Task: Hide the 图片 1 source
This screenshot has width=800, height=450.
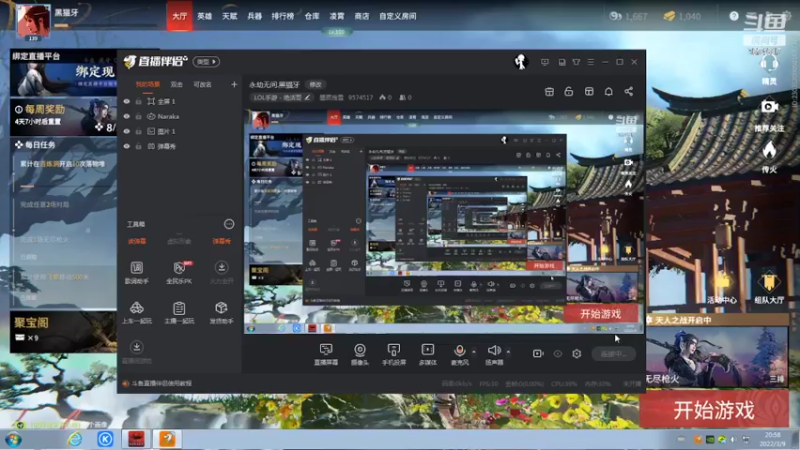Action: click(x=127, y=131)
